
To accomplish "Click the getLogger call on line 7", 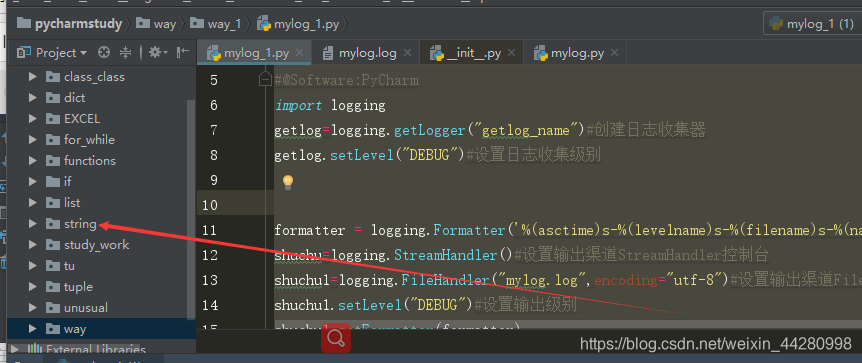I will tap(430, 130).
